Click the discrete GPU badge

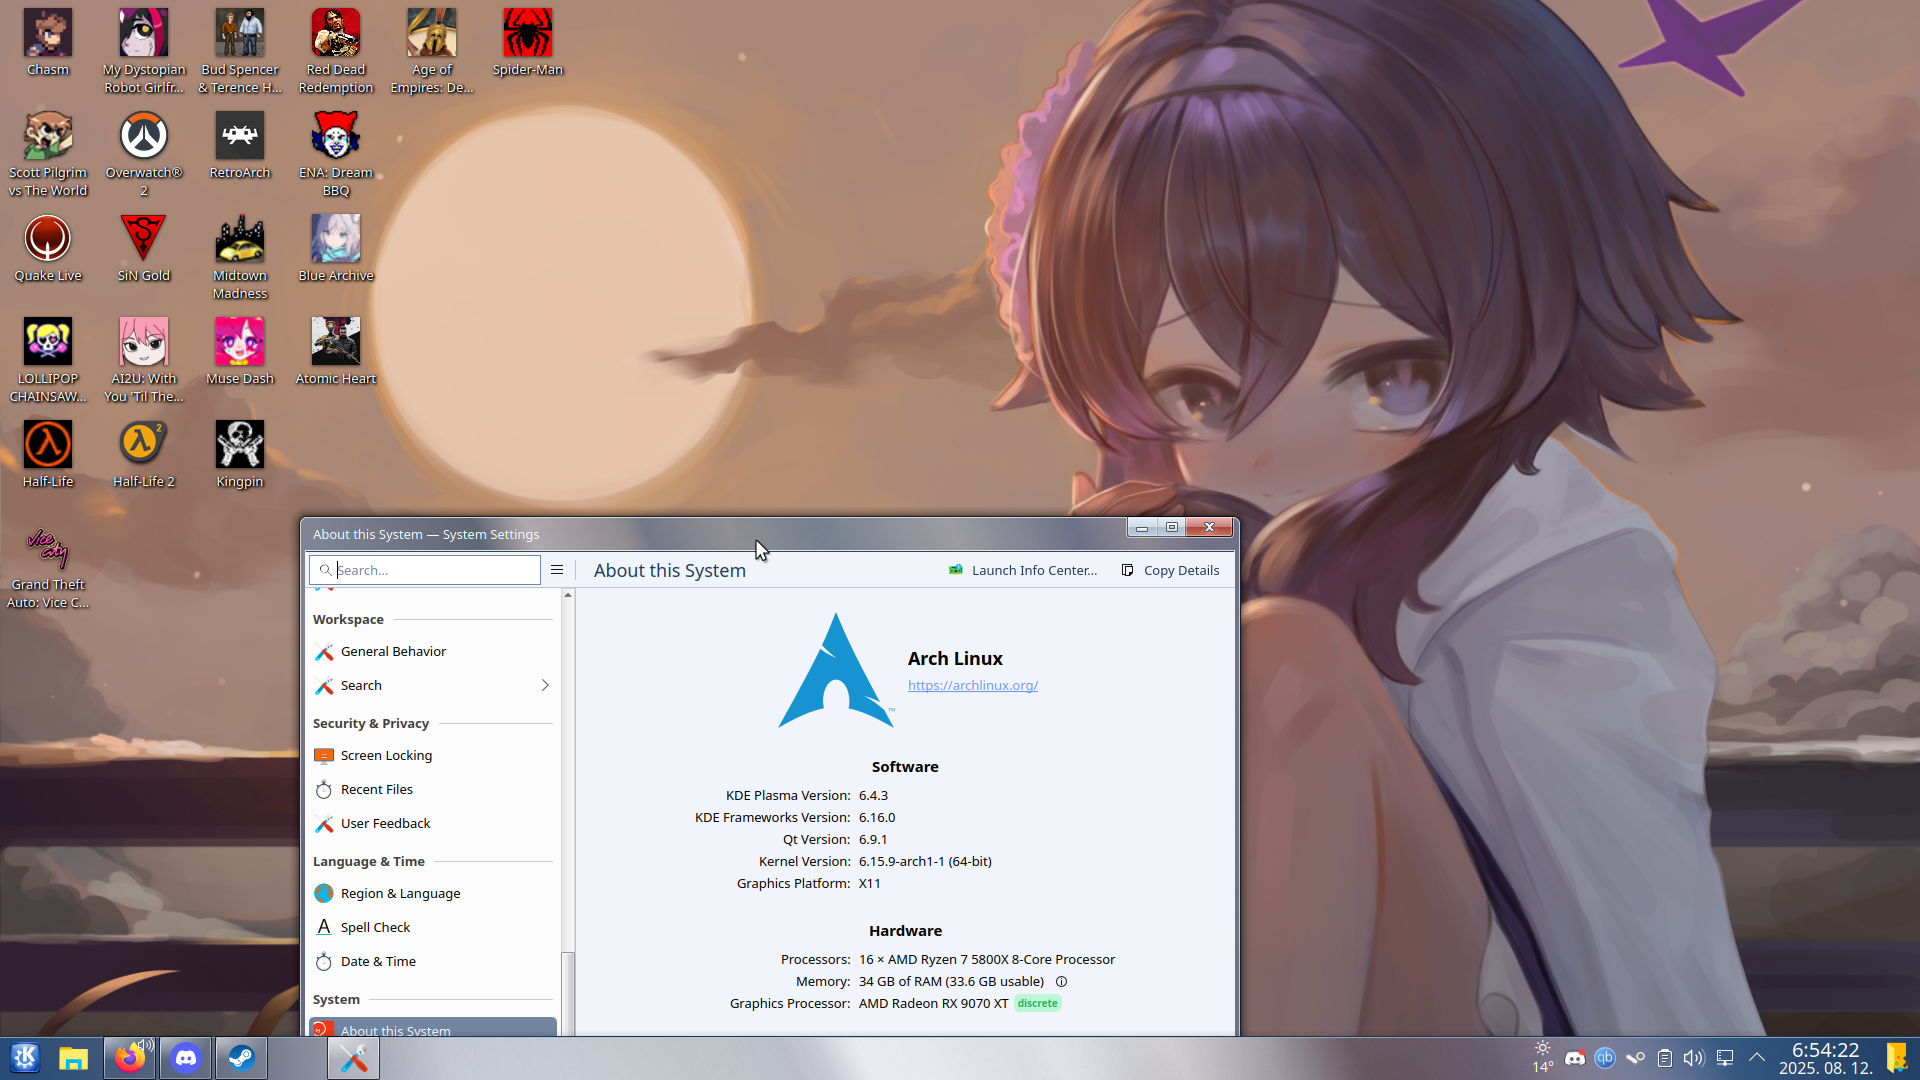coord(1038,1003)
